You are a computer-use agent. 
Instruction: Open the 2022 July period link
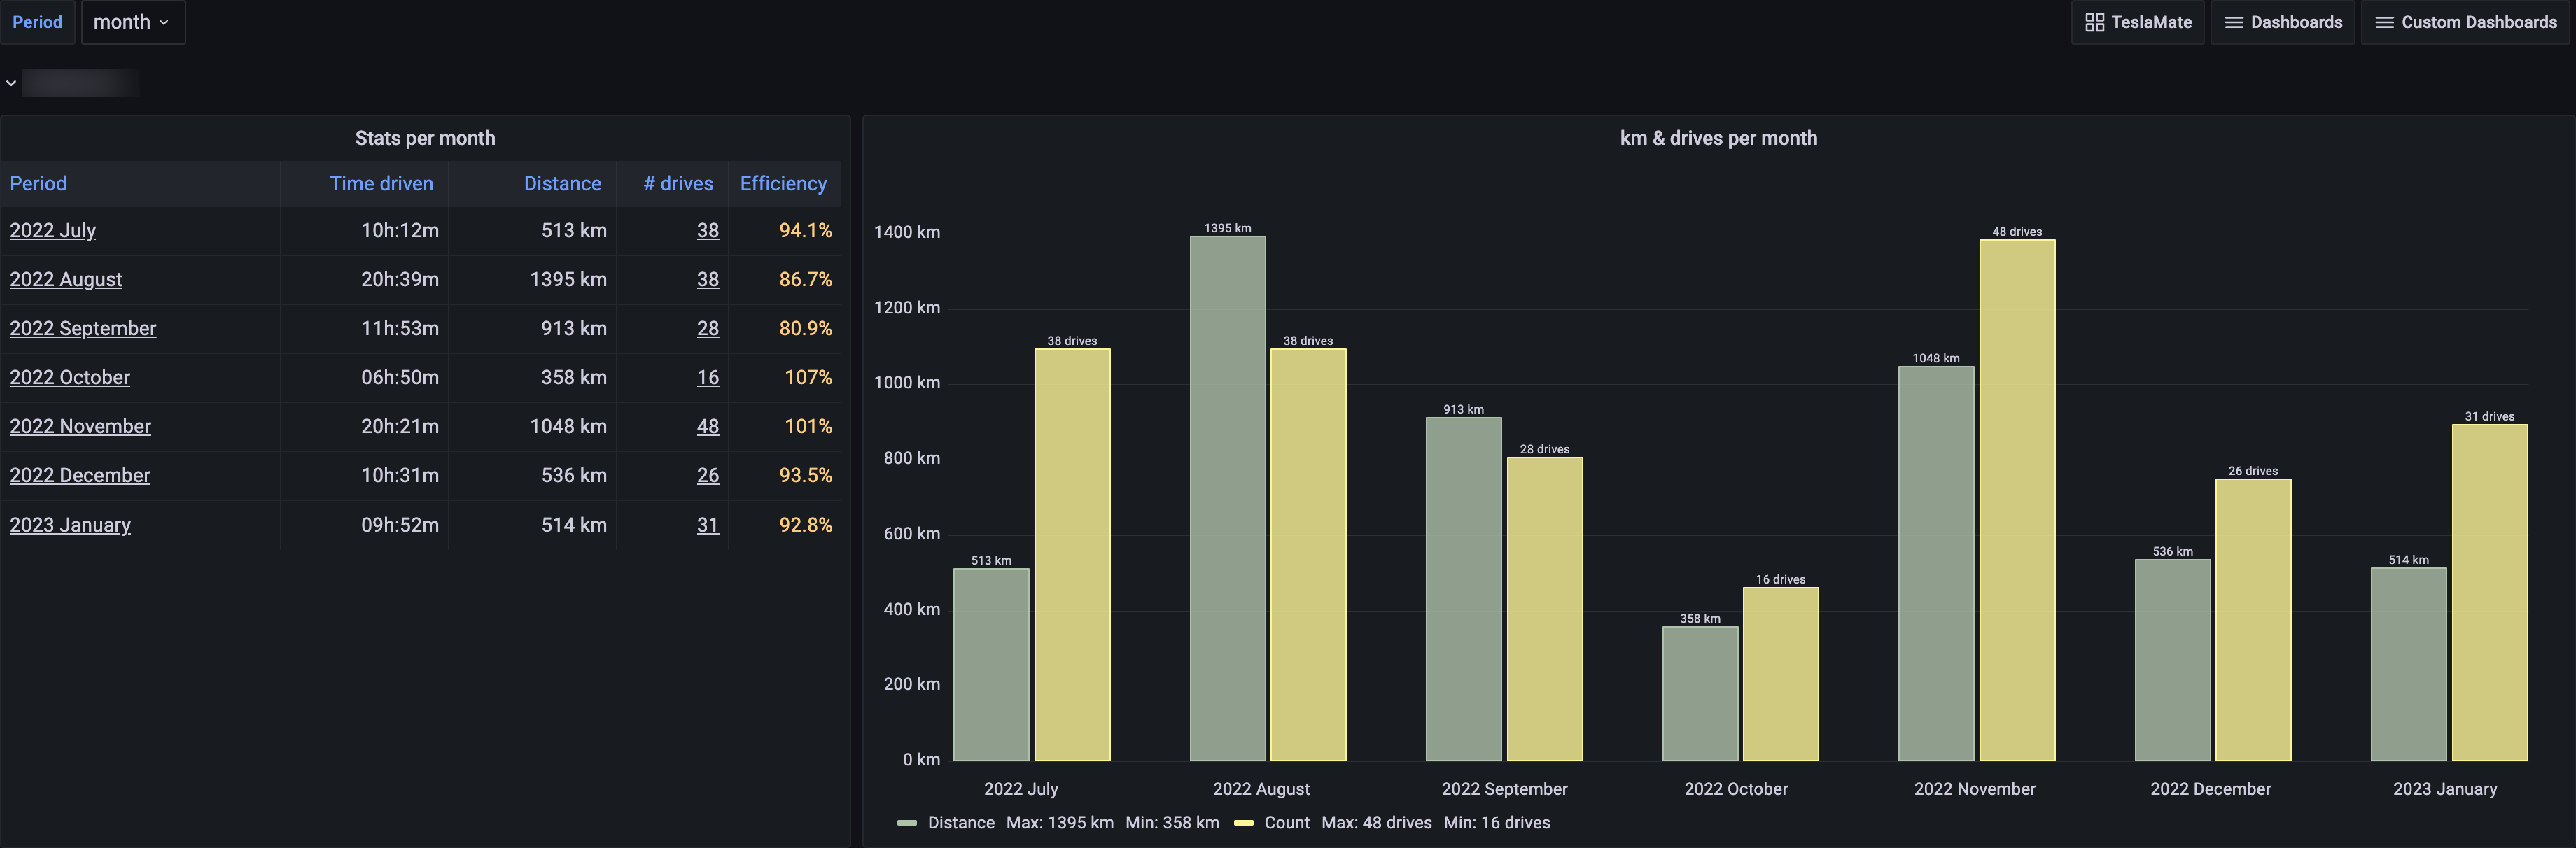[53, 230]
